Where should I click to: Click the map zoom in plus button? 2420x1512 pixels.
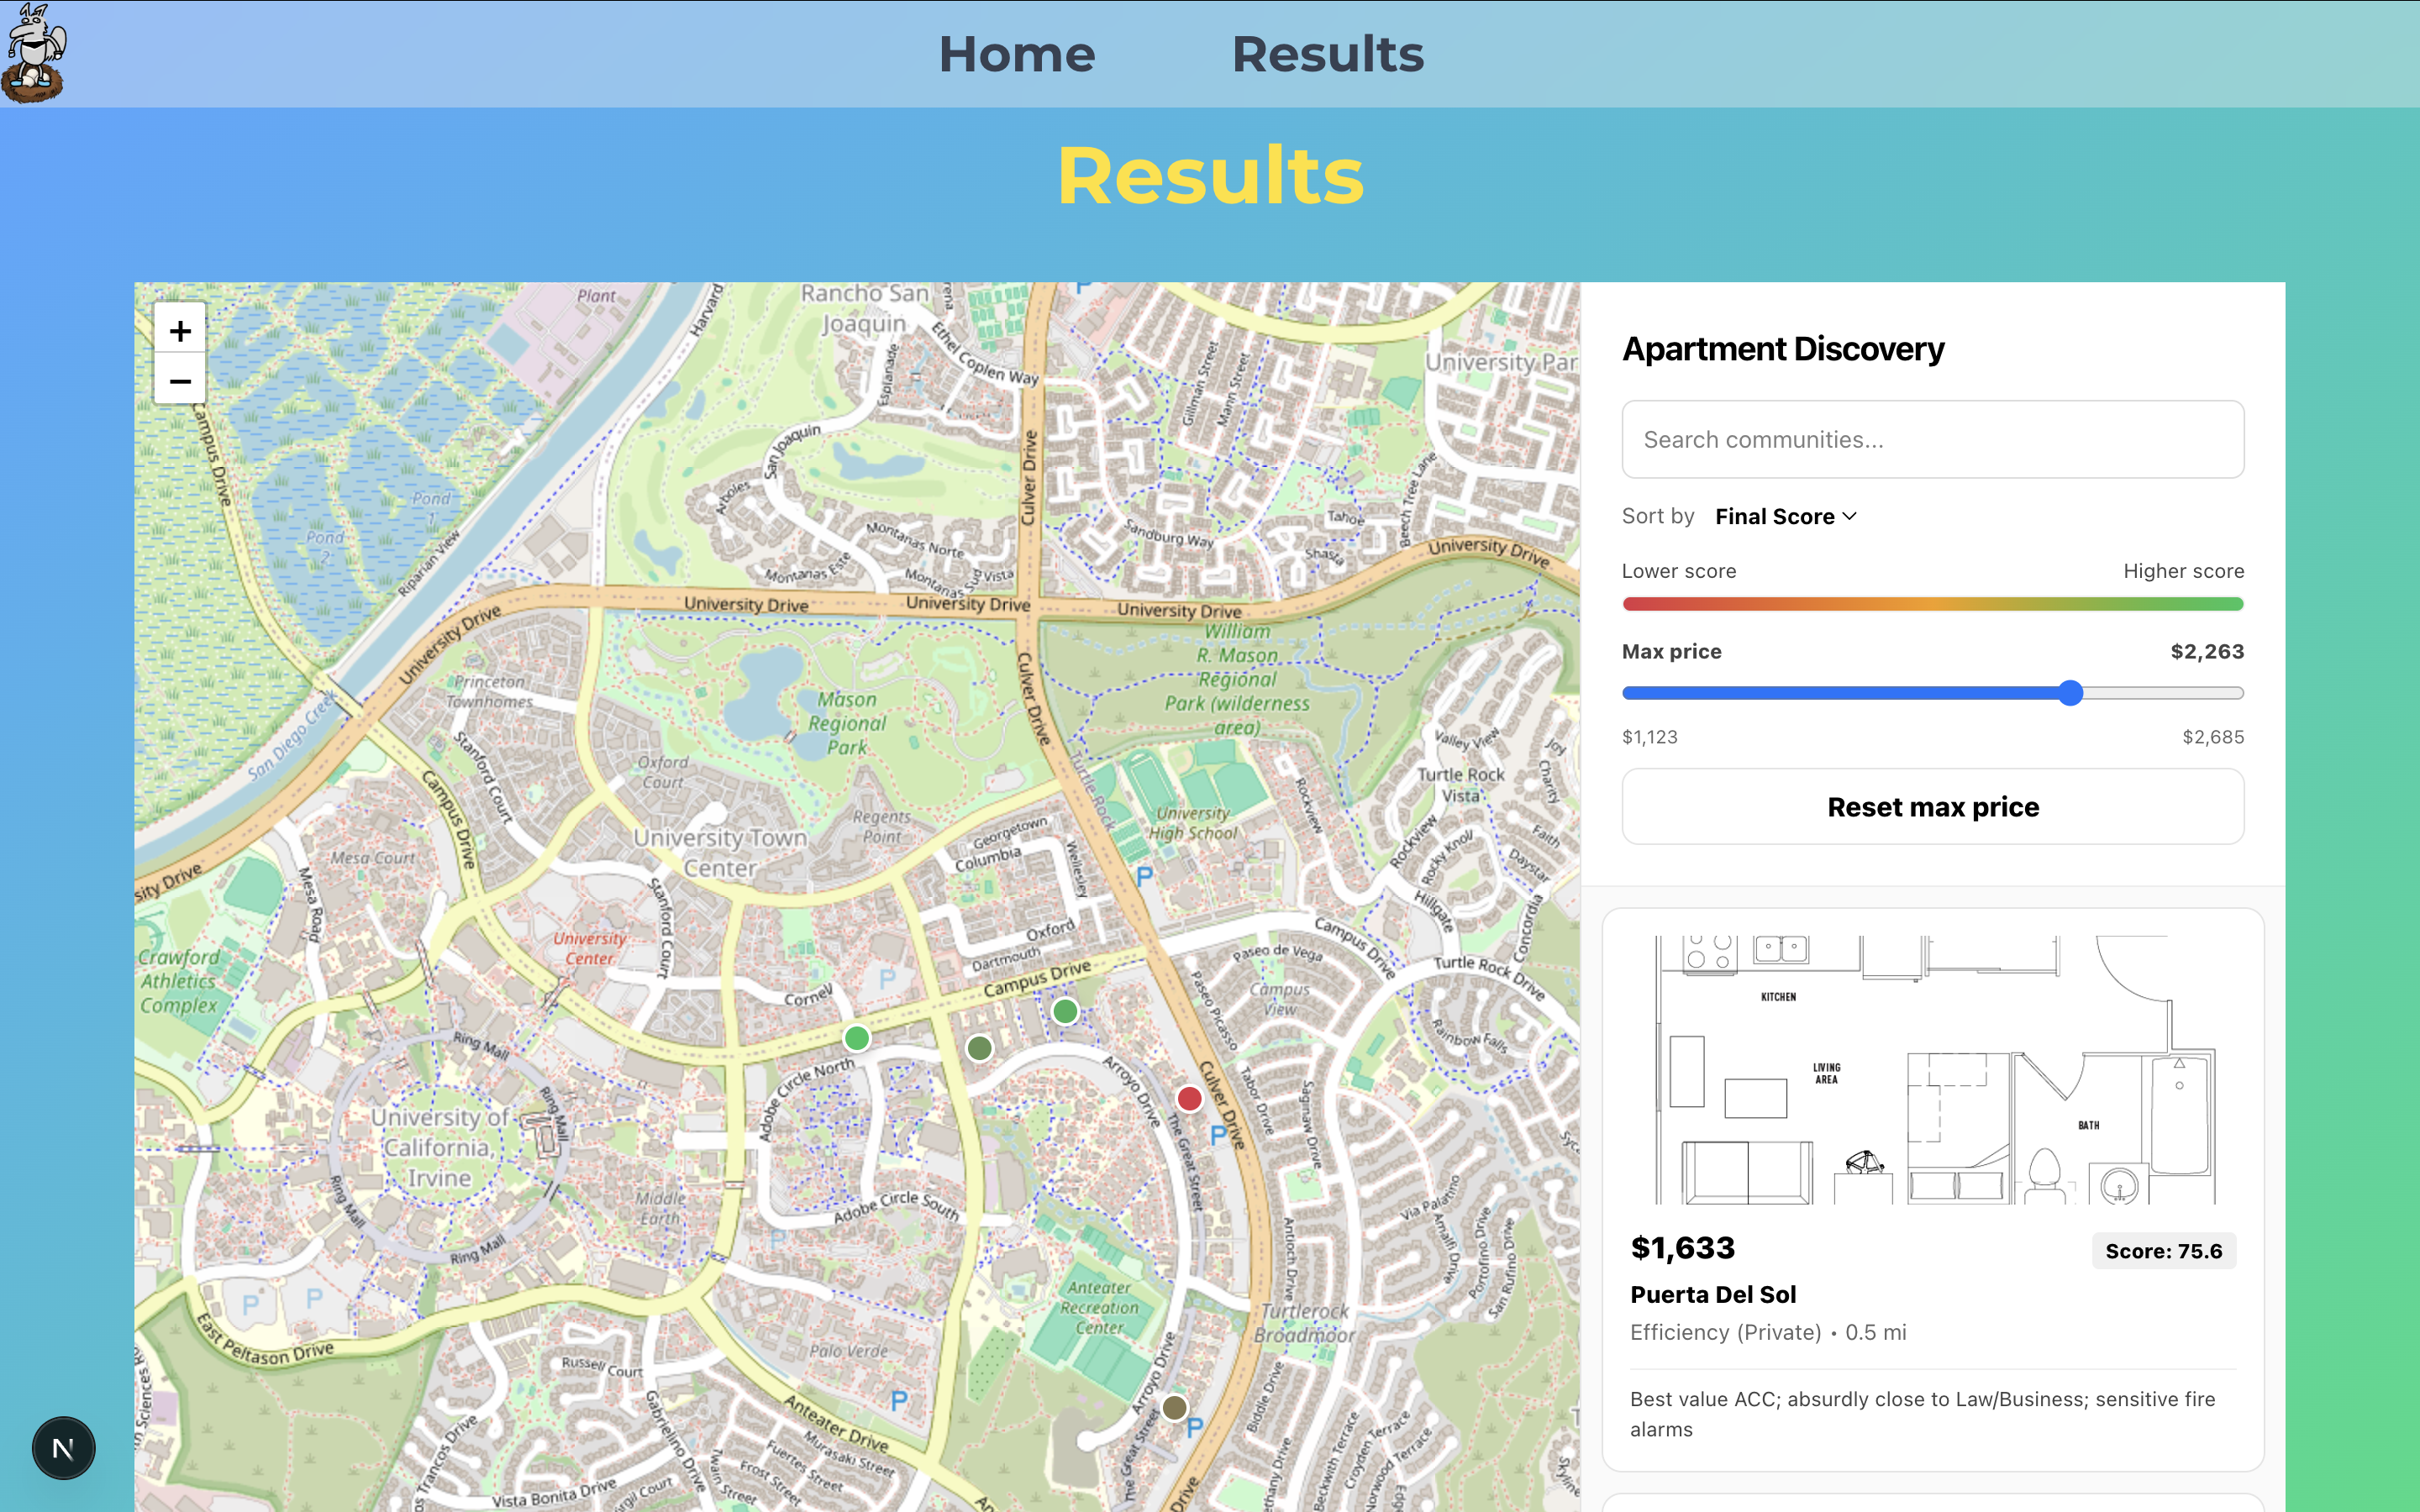click(x=180, y=331)
